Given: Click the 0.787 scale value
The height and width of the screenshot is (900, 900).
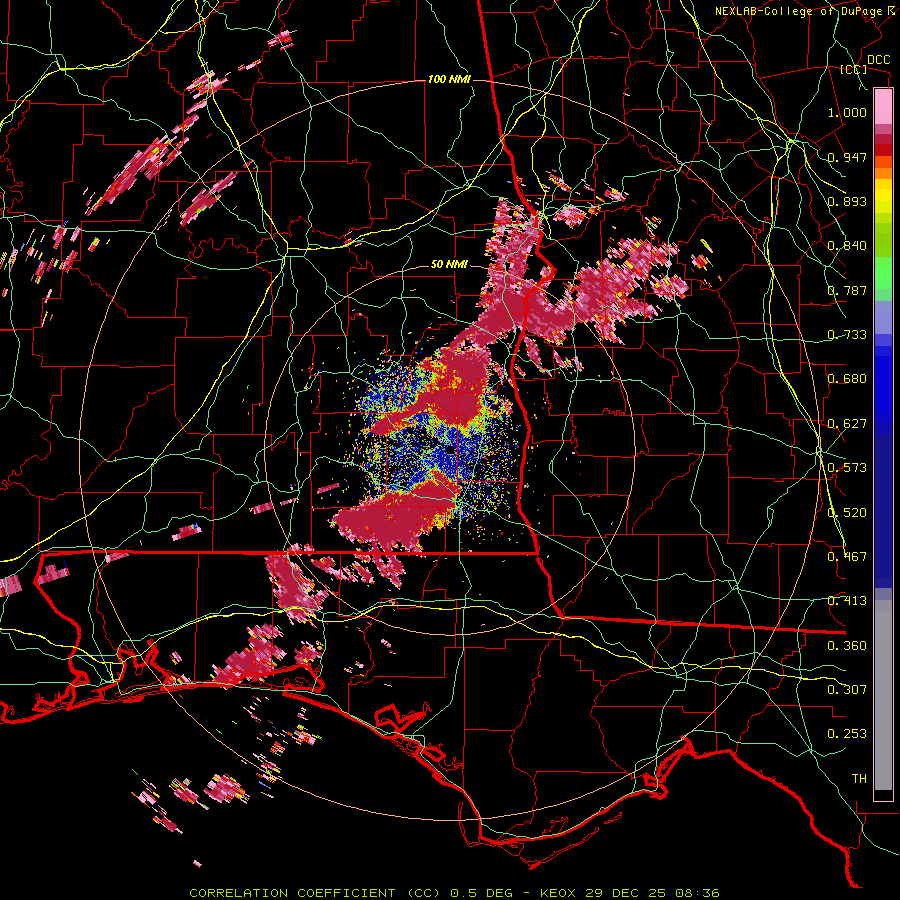Looking at the screenshot, I should [847, 290].
